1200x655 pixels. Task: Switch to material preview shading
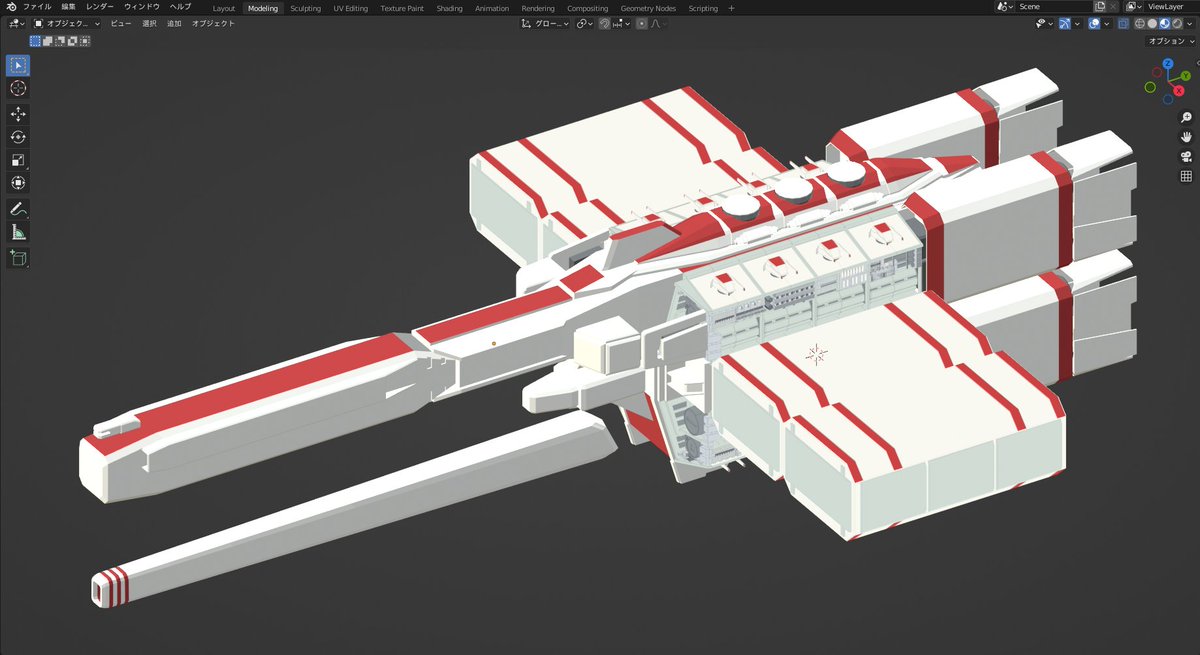click(x=1164, y=23)
